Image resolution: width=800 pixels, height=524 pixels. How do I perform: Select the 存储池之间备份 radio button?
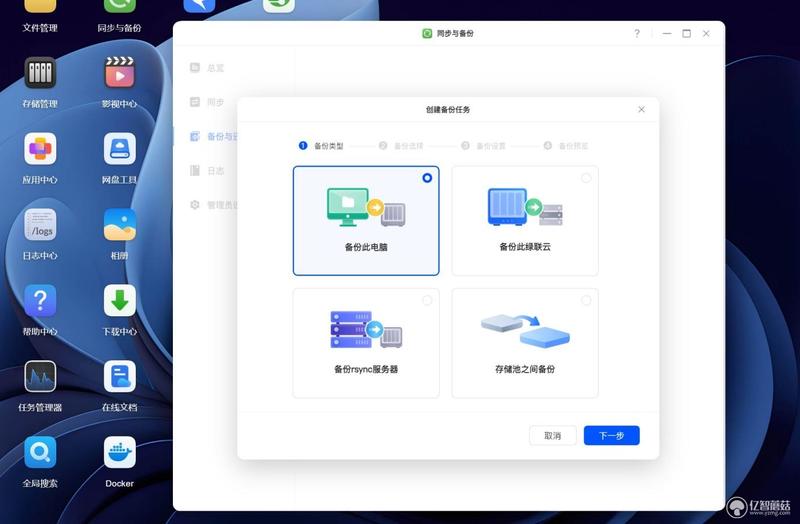(x=586, y=301)
